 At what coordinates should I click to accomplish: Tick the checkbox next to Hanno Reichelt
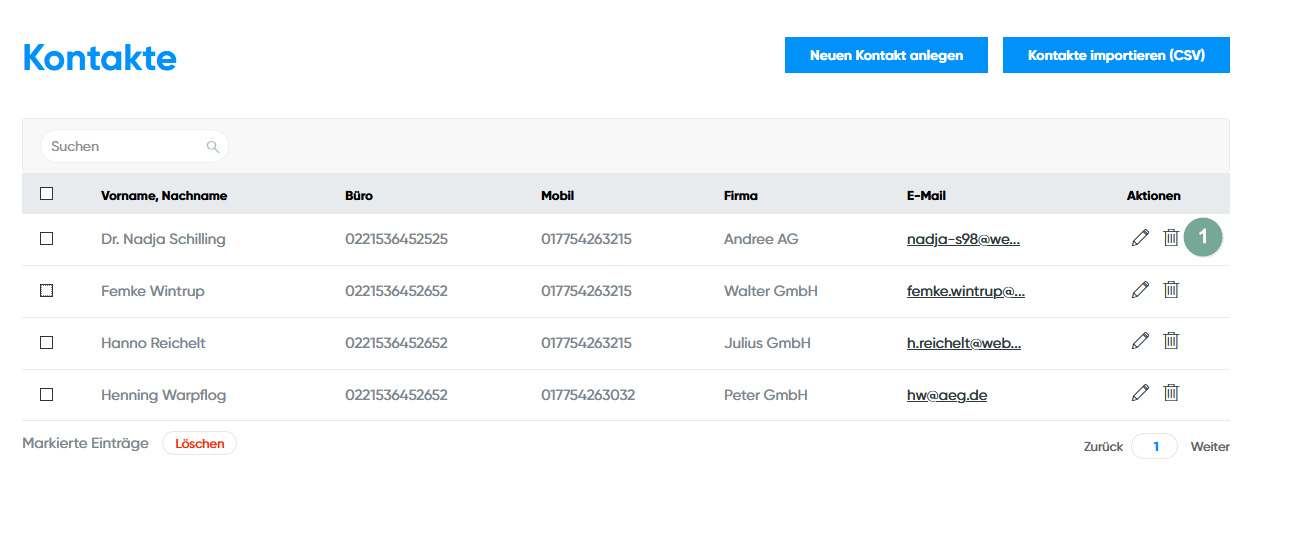[x=47, y=343]
